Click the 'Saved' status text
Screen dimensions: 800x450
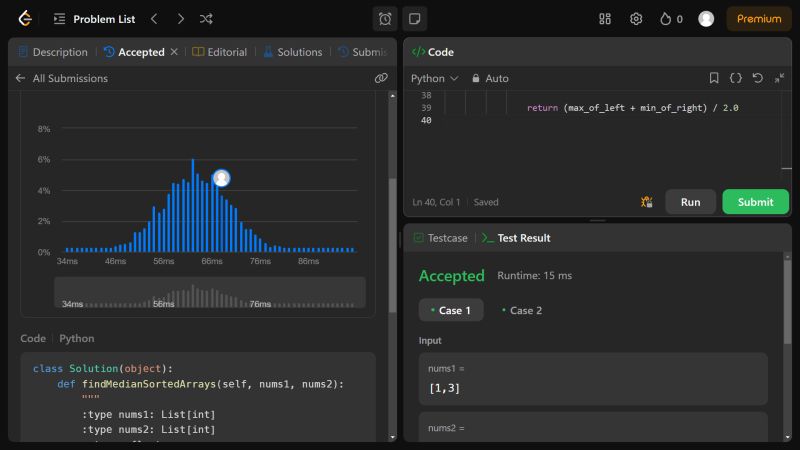click(486, 202)
